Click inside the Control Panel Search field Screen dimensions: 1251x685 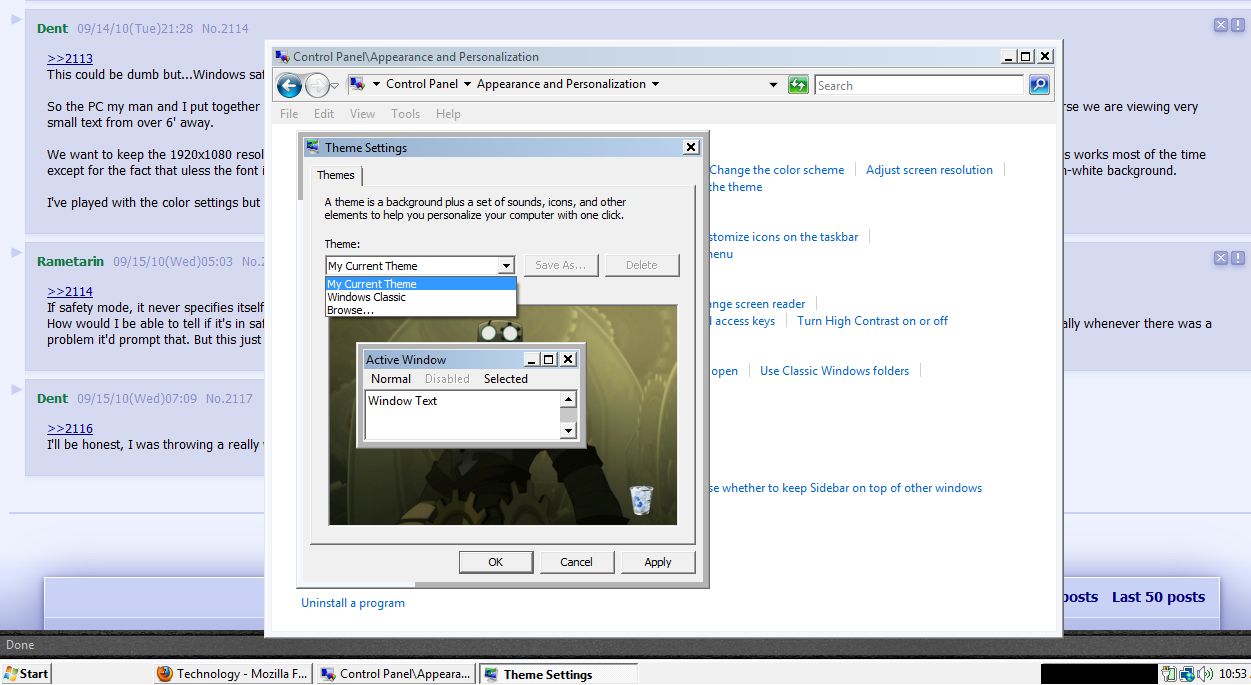coord(918,86)
